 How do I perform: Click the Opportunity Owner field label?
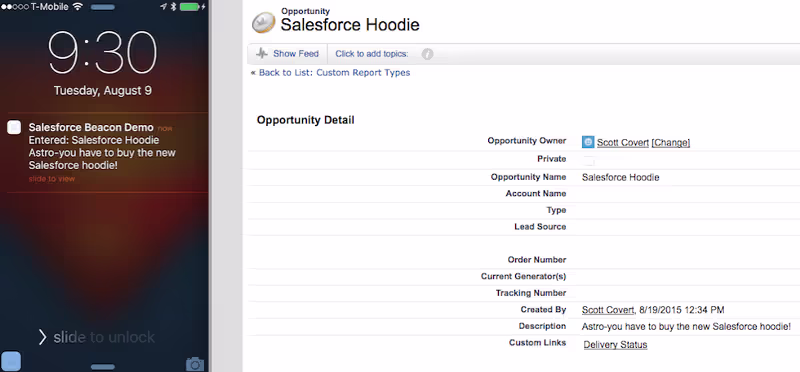pos(527,141)
